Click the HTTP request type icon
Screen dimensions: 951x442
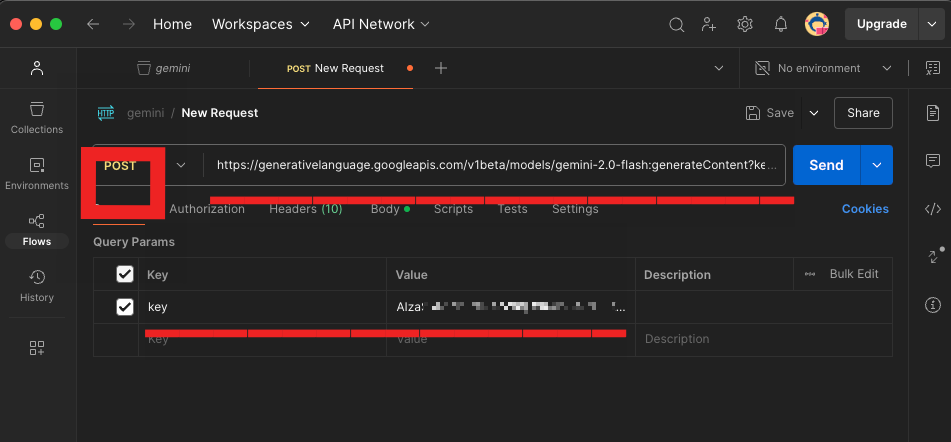pyautogui.click(x=106, y=113)
